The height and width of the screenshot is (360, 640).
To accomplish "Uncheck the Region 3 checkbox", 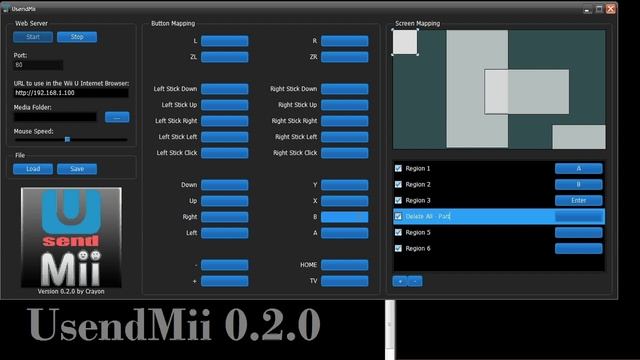I will pyautogui.click(x=398, y=200).
